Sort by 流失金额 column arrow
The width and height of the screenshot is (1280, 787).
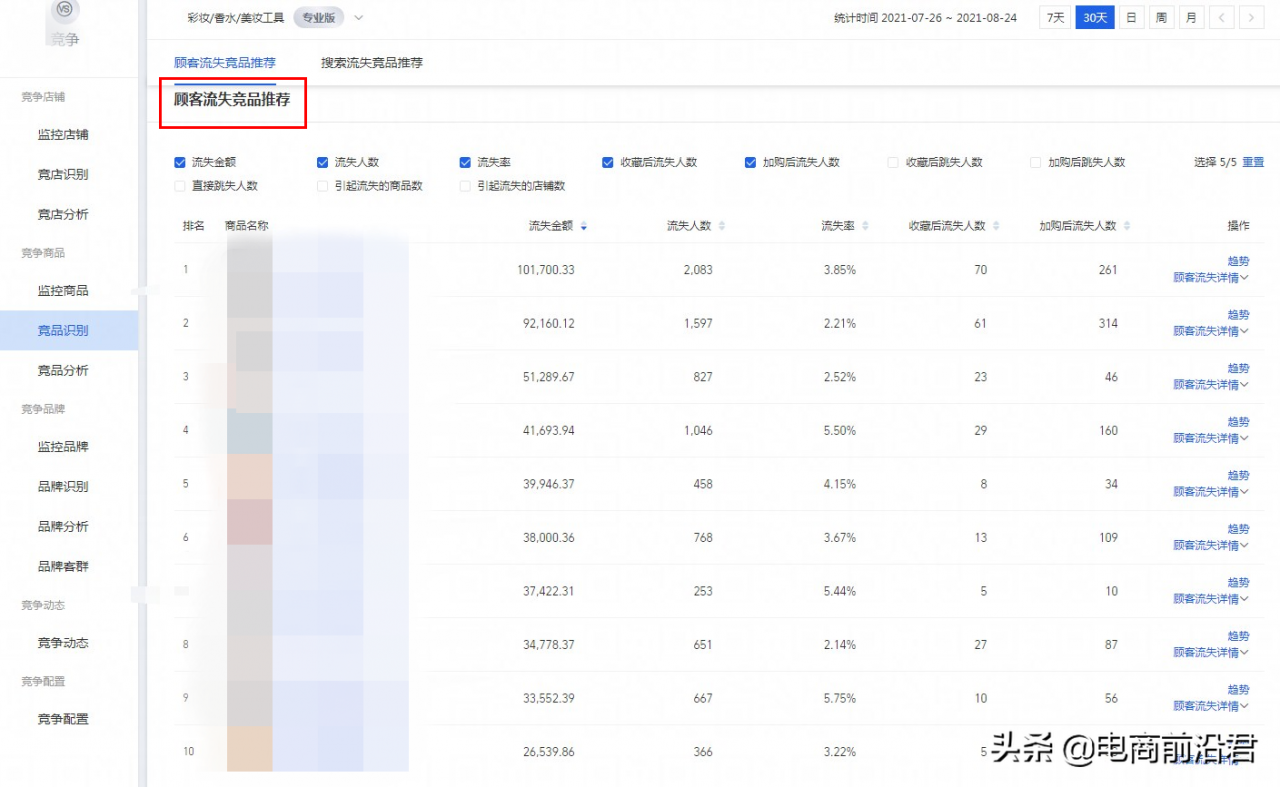click(584, 226)
